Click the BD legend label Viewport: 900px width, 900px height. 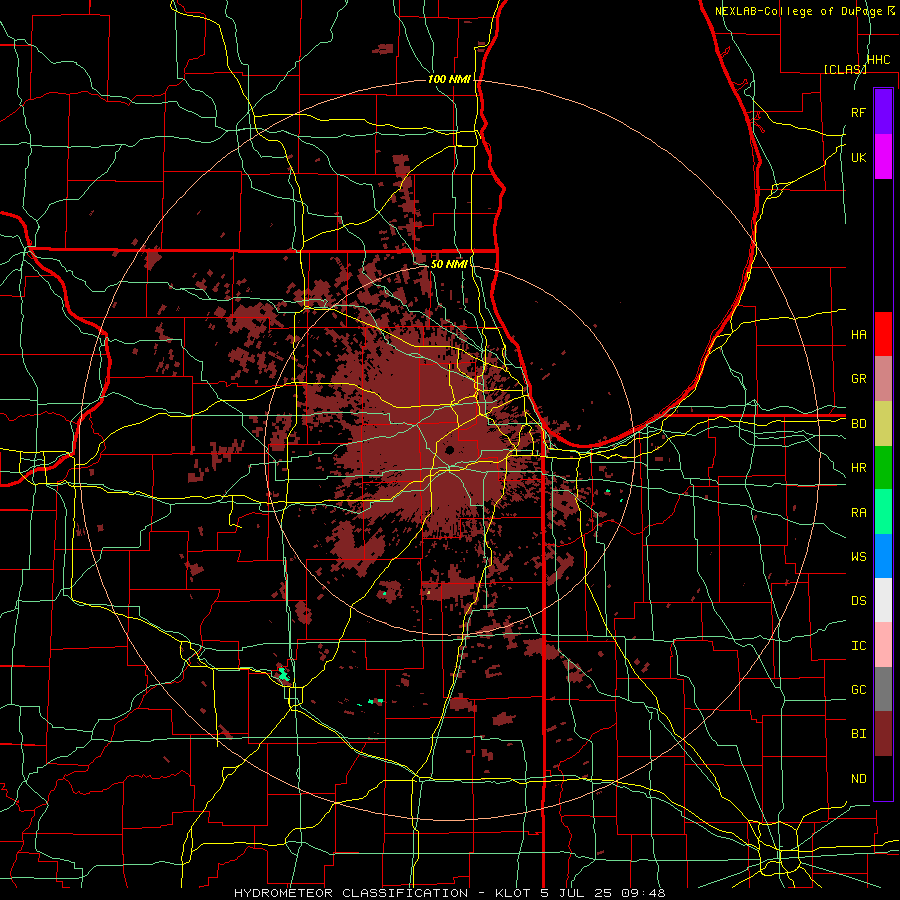coord(858,424)
